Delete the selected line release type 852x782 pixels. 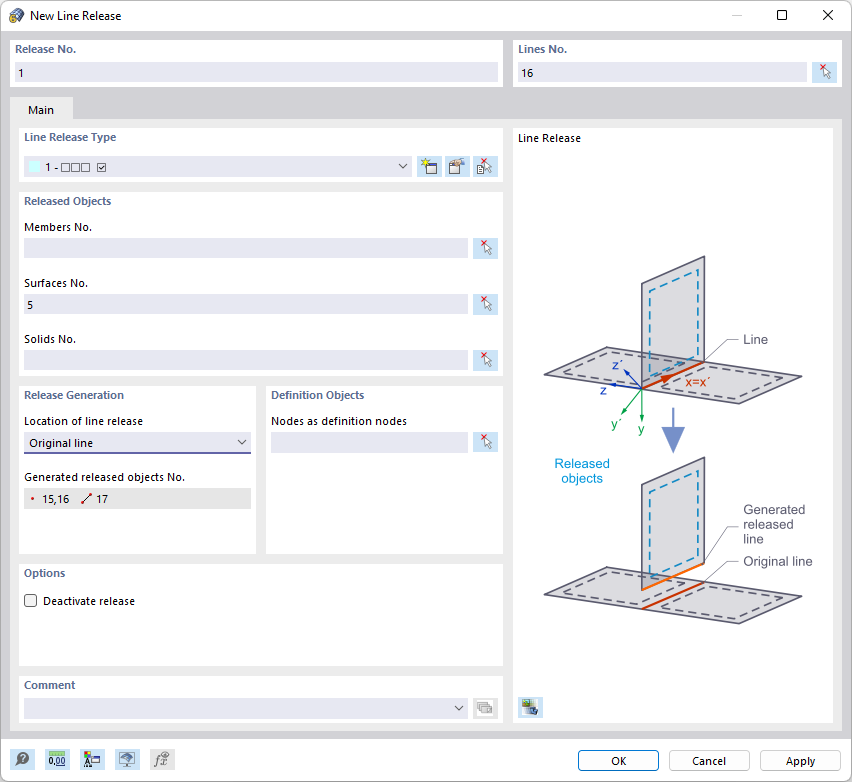tap(484, 166)
